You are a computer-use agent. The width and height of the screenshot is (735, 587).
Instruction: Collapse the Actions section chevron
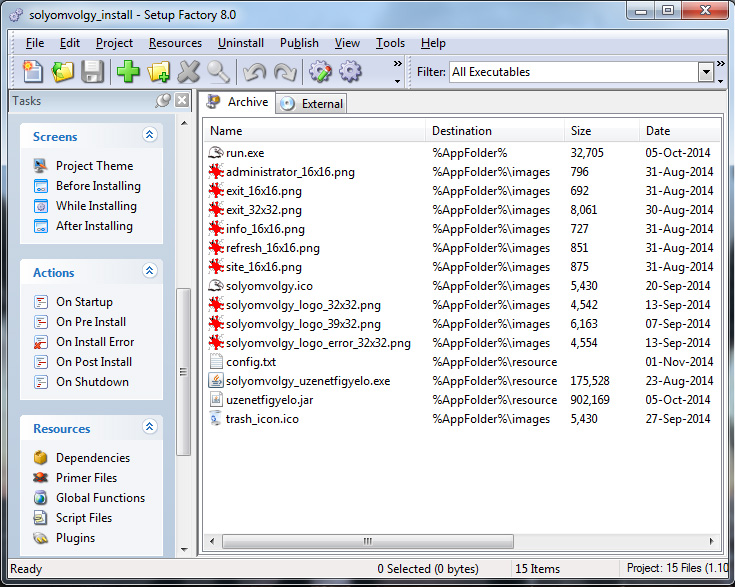[150, 271]
